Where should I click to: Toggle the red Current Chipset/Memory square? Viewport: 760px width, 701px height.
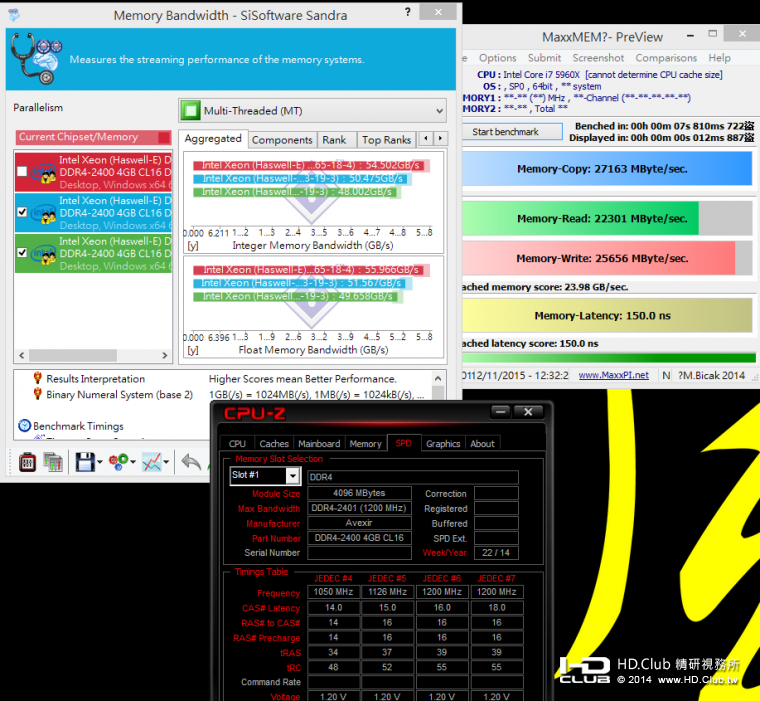click(x=164, y=137)
